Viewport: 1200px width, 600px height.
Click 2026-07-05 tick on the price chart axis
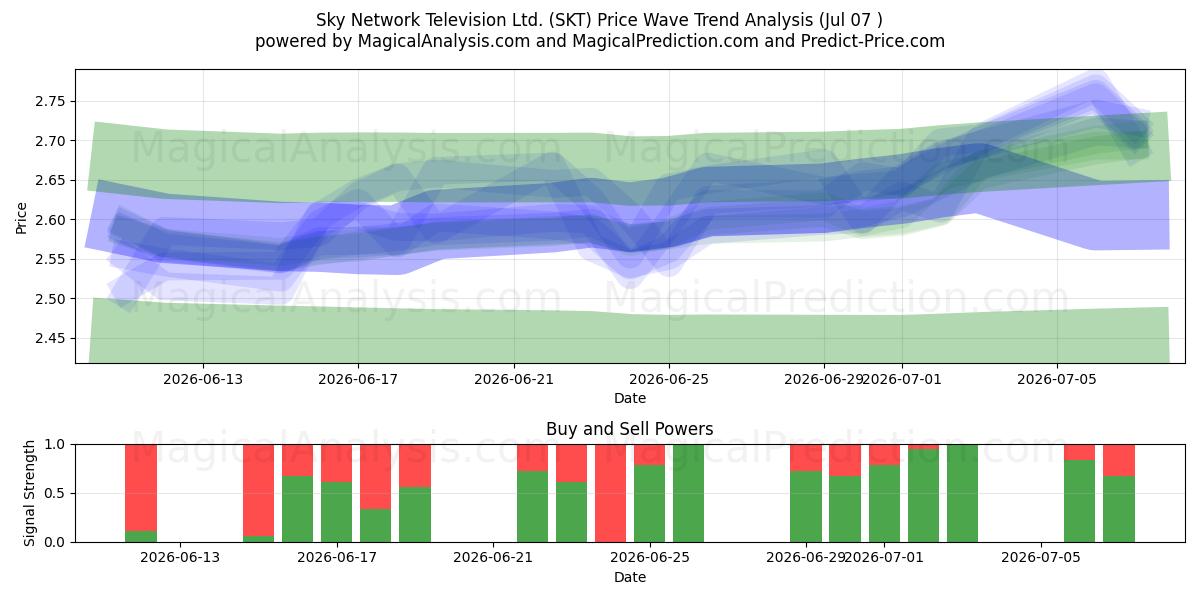pyautogui.click(x=1057, y=380)
